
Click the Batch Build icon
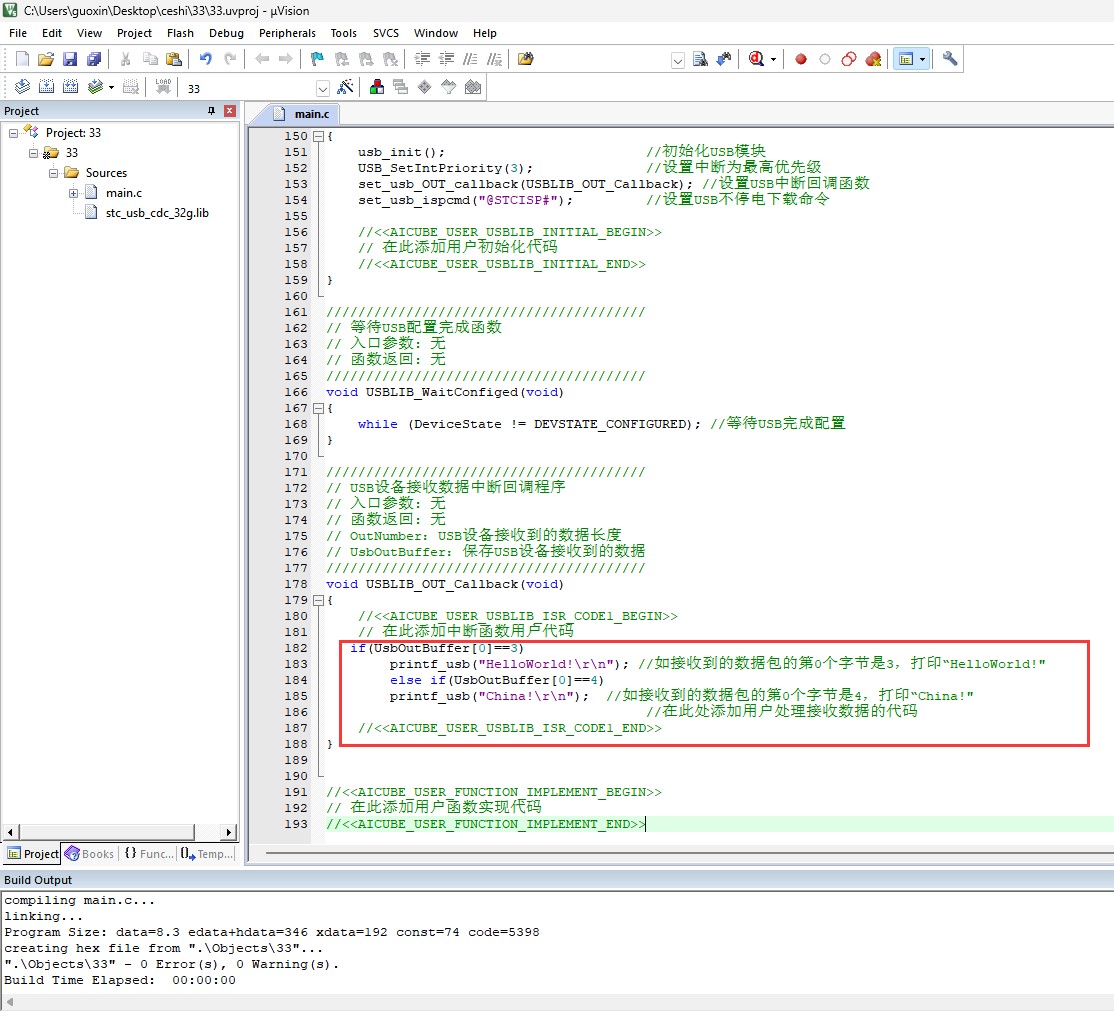click(x=94, y=87)
